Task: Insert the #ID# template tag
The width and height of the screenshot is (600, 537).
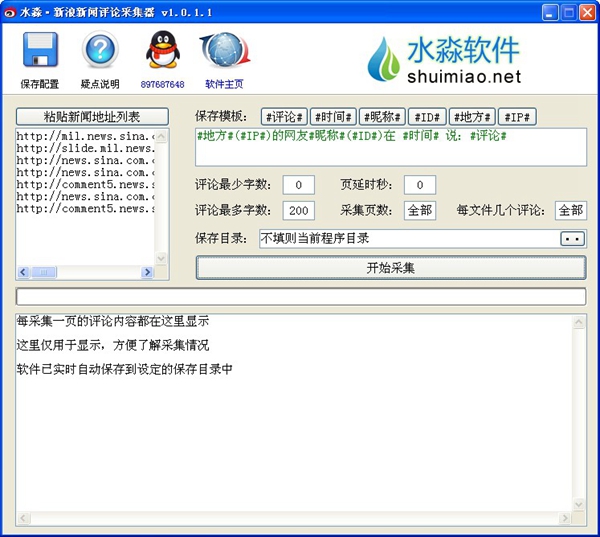Action: pos(427,117)
